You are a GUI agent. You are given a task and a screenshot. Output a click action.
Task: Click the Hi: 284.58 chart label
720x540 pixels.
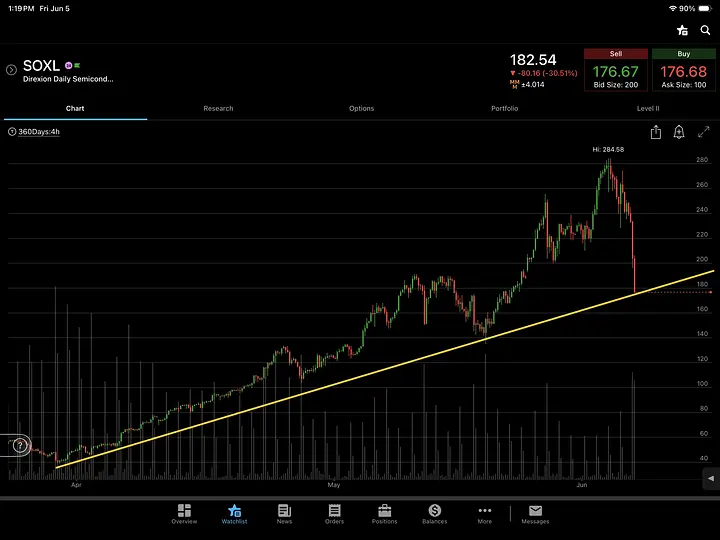tap(608, 149)
